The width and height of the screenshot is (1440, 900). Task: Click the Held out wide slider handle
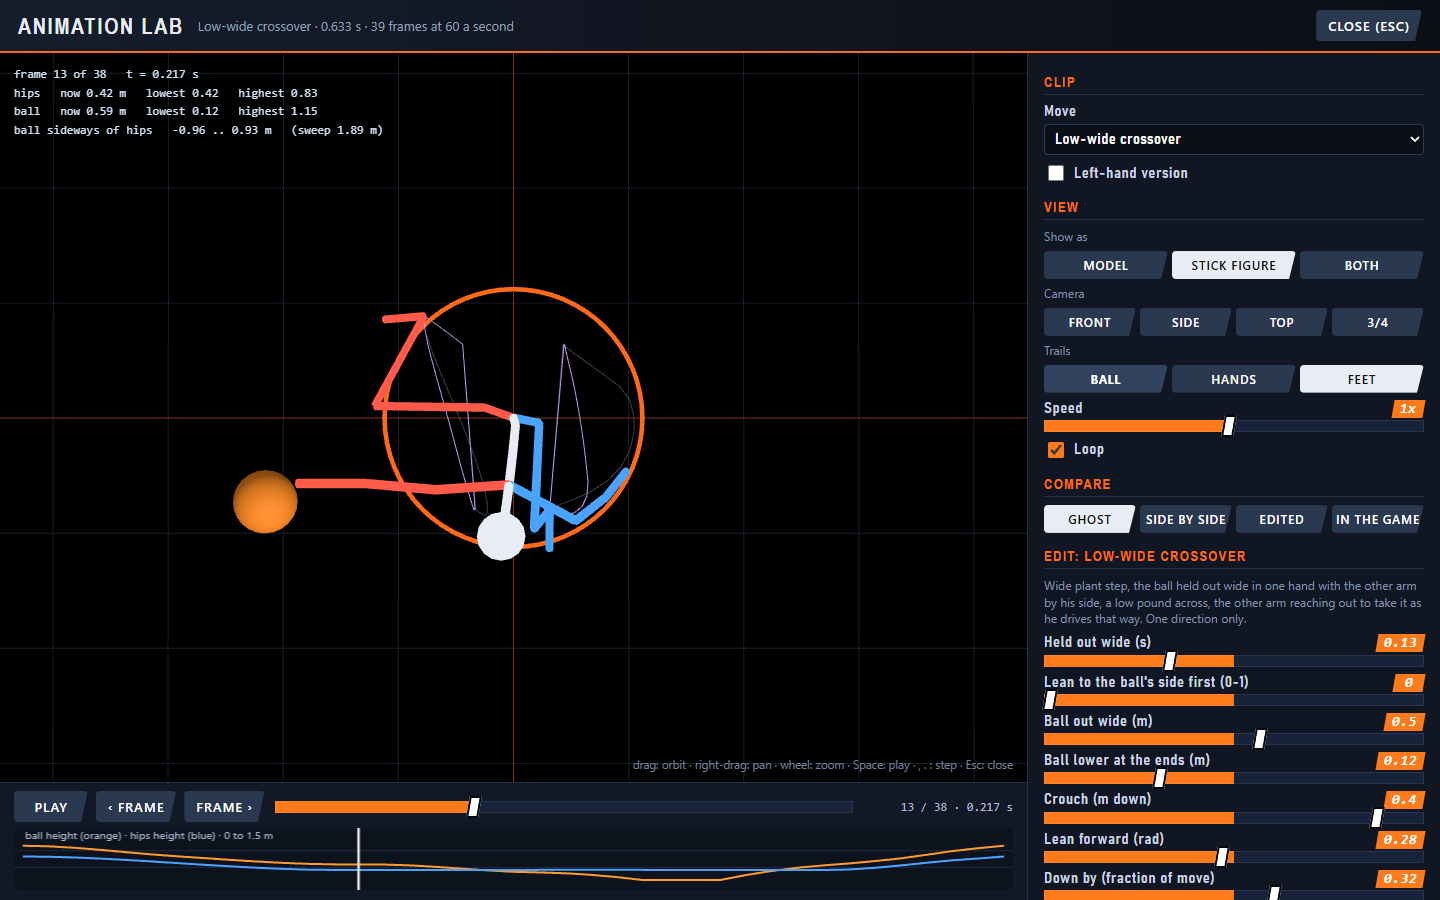point(1170,661)
